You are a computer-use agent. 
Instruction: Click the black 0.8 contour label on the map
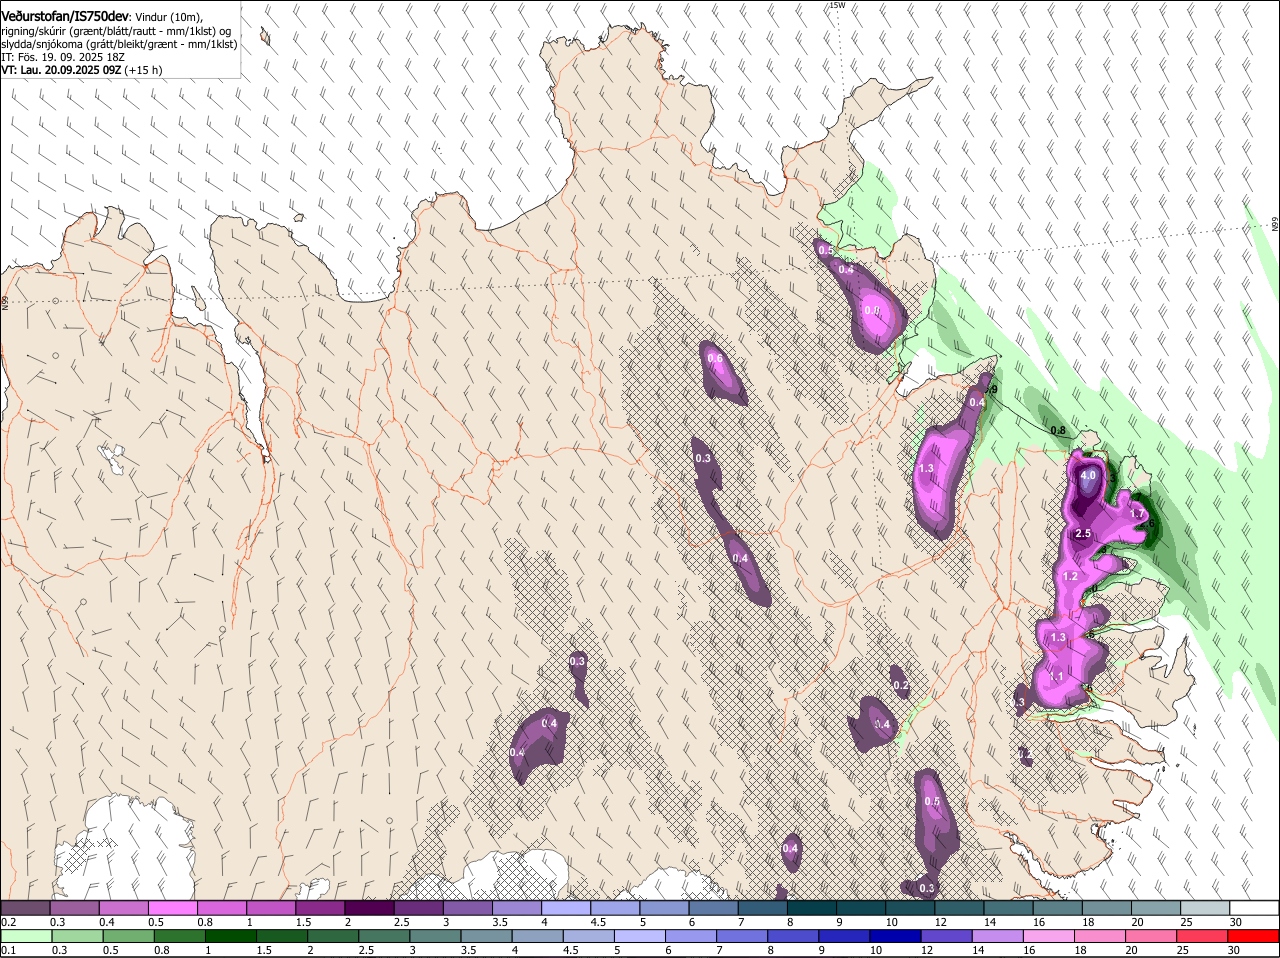pyautogui.click(x=1058, y=431)
